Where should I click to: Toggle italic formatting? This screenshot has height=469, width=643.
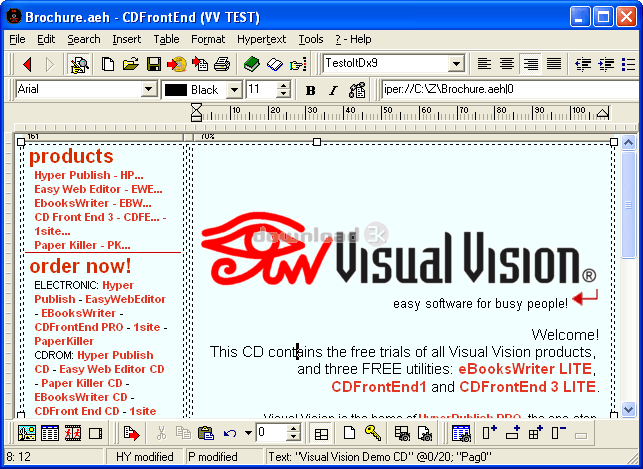click(x=334, y=90)
